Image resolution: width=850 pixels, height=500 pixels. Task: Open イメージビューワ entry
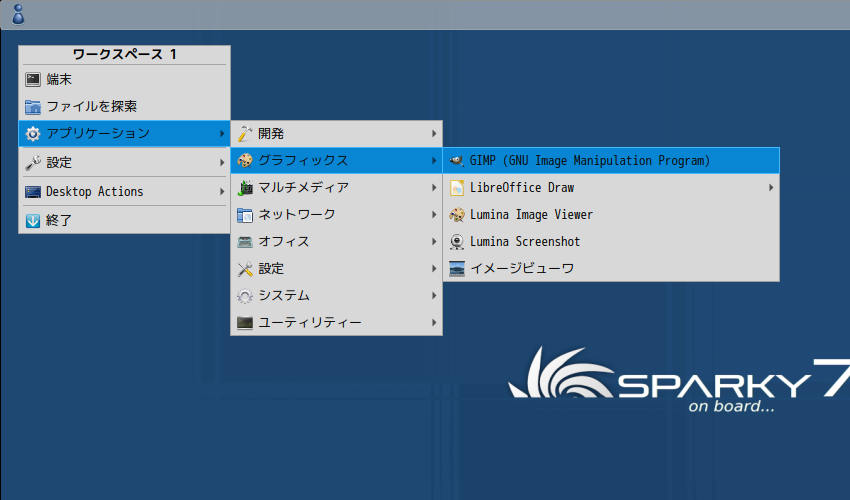pos(611,268)
